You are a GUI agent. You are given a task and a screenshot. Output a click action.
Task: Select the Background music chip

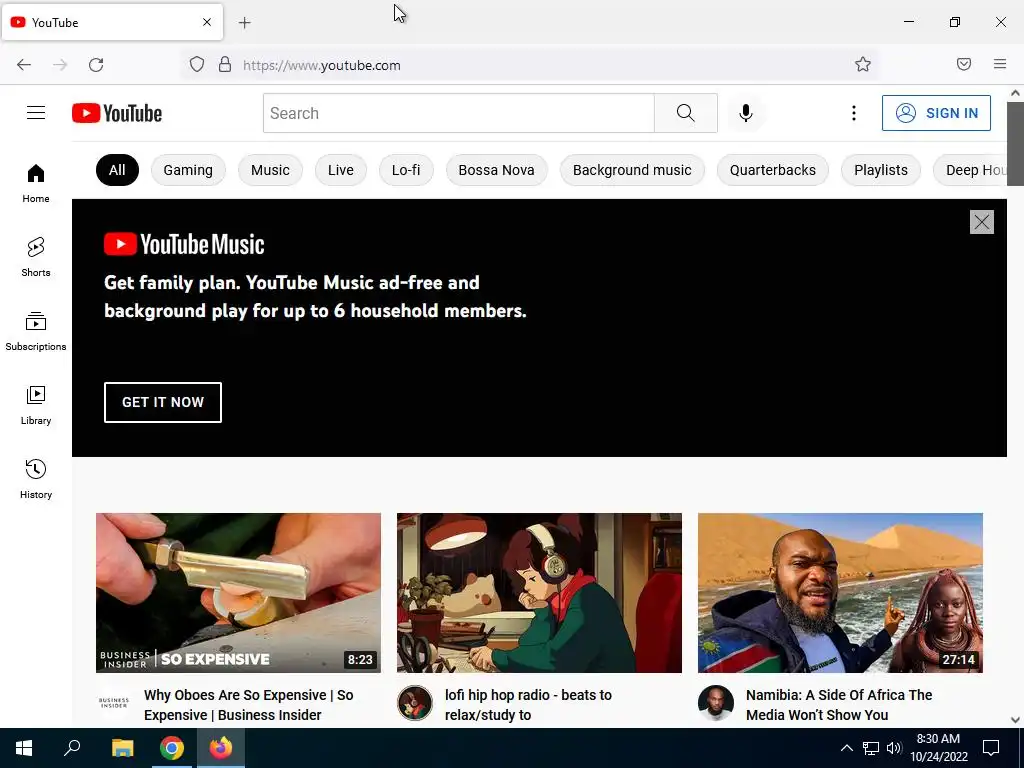(632, 170)
